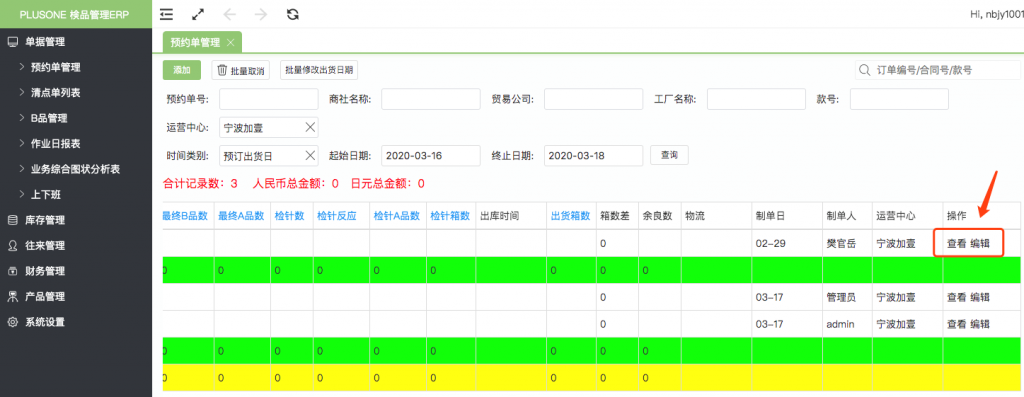Focus the 商社名称 input field
Viewport: 1024px width, 397px height.
[430, 99]
